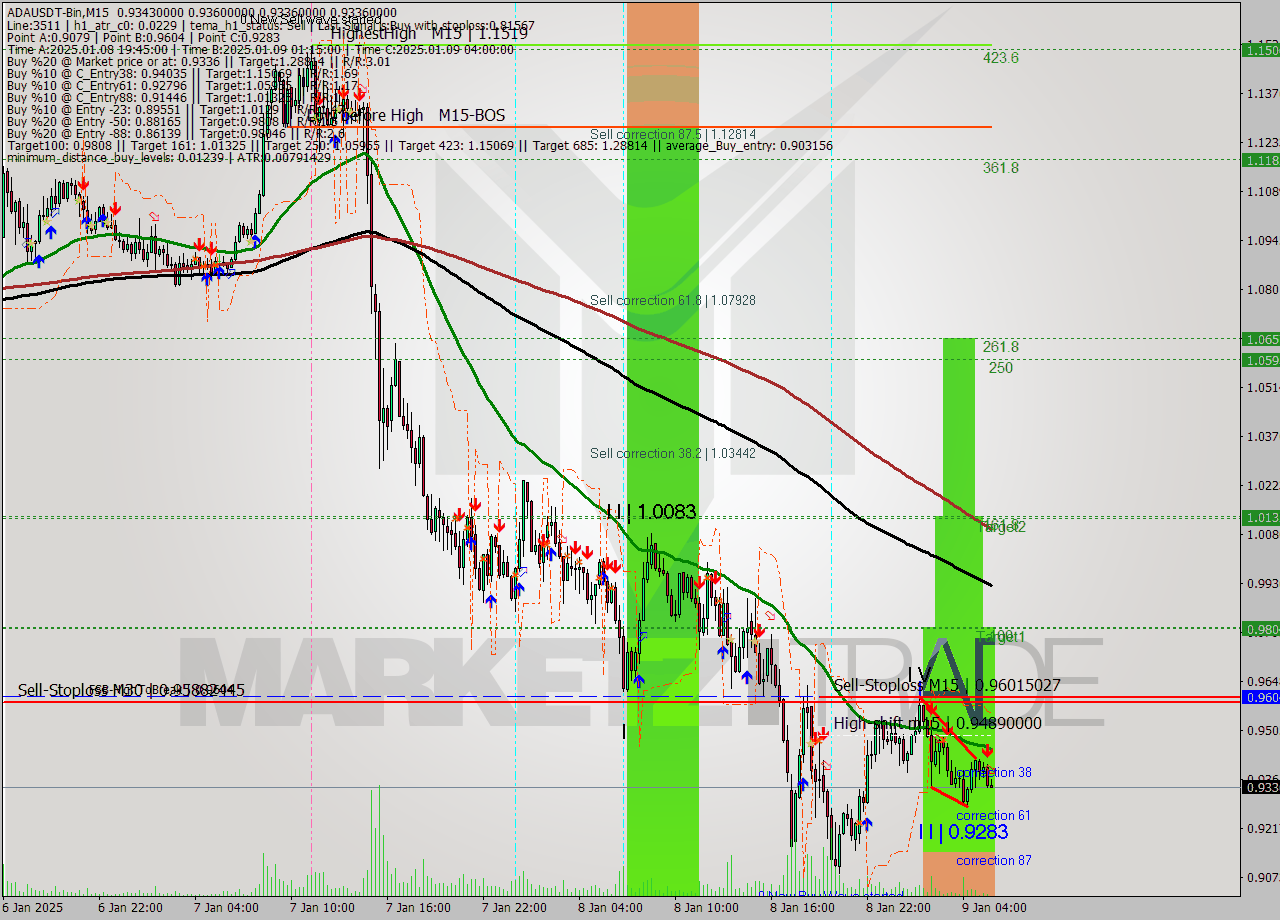Viewport: 1280px width, 920px height.
Task: Click the 423.6 Fibonacci level label
Action: point(1000,58)
